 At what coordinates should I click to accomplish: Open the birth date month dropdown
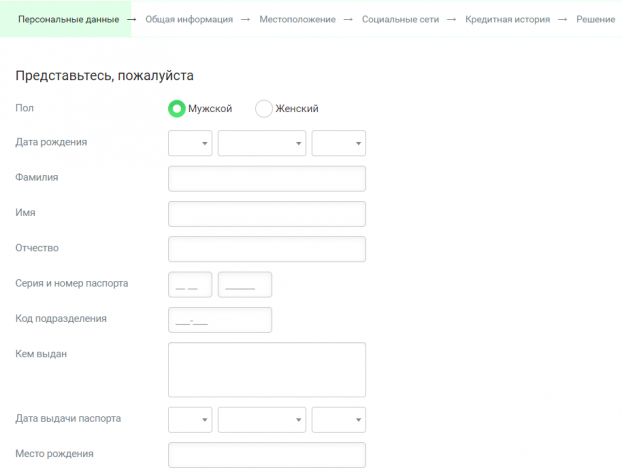click(262, 143)
